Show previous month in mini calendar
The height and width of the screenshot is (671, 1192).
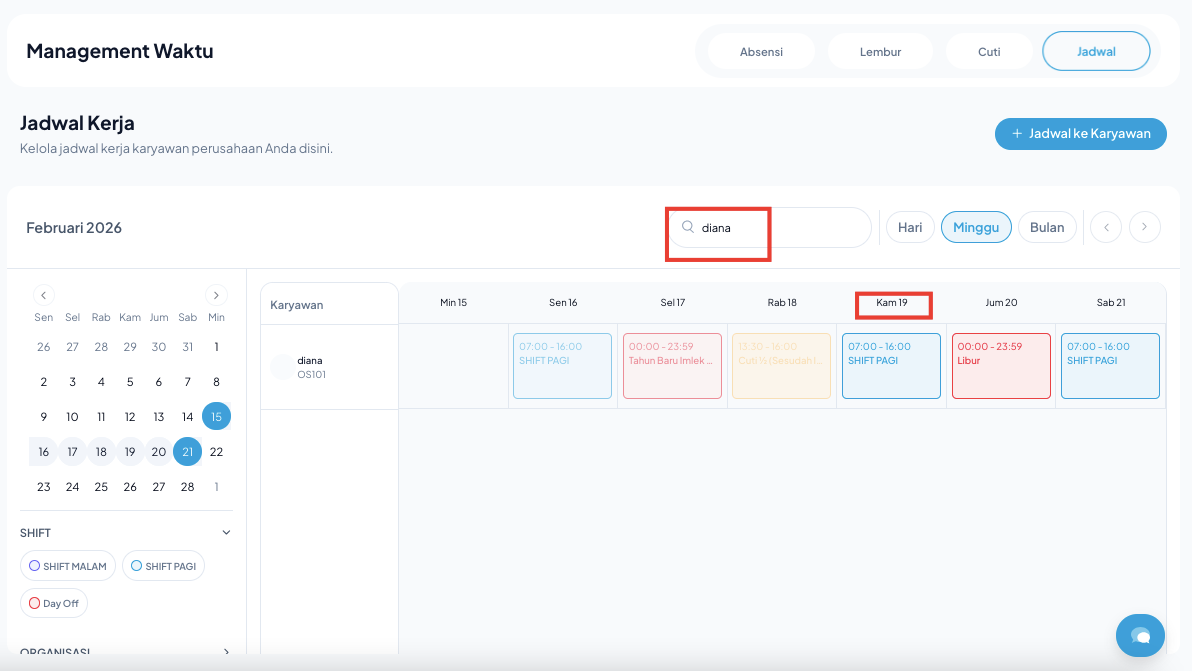43,295
